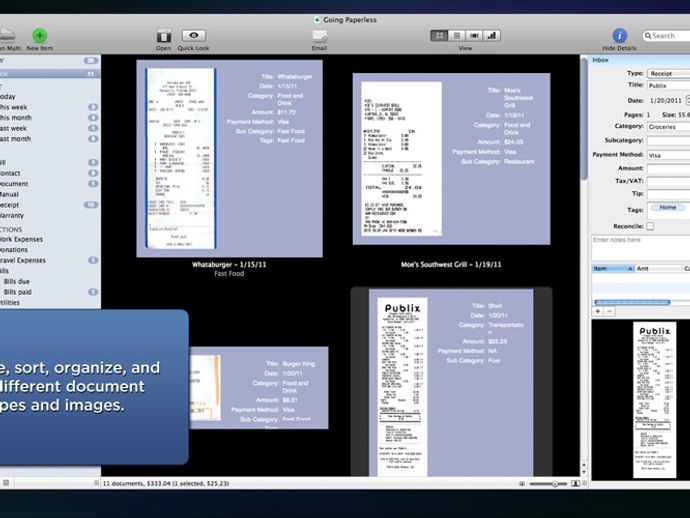This screenshot has height=518, width=690.
Task: Click the document grid vertical scrollbar
Action: click(x=584, y=119)
